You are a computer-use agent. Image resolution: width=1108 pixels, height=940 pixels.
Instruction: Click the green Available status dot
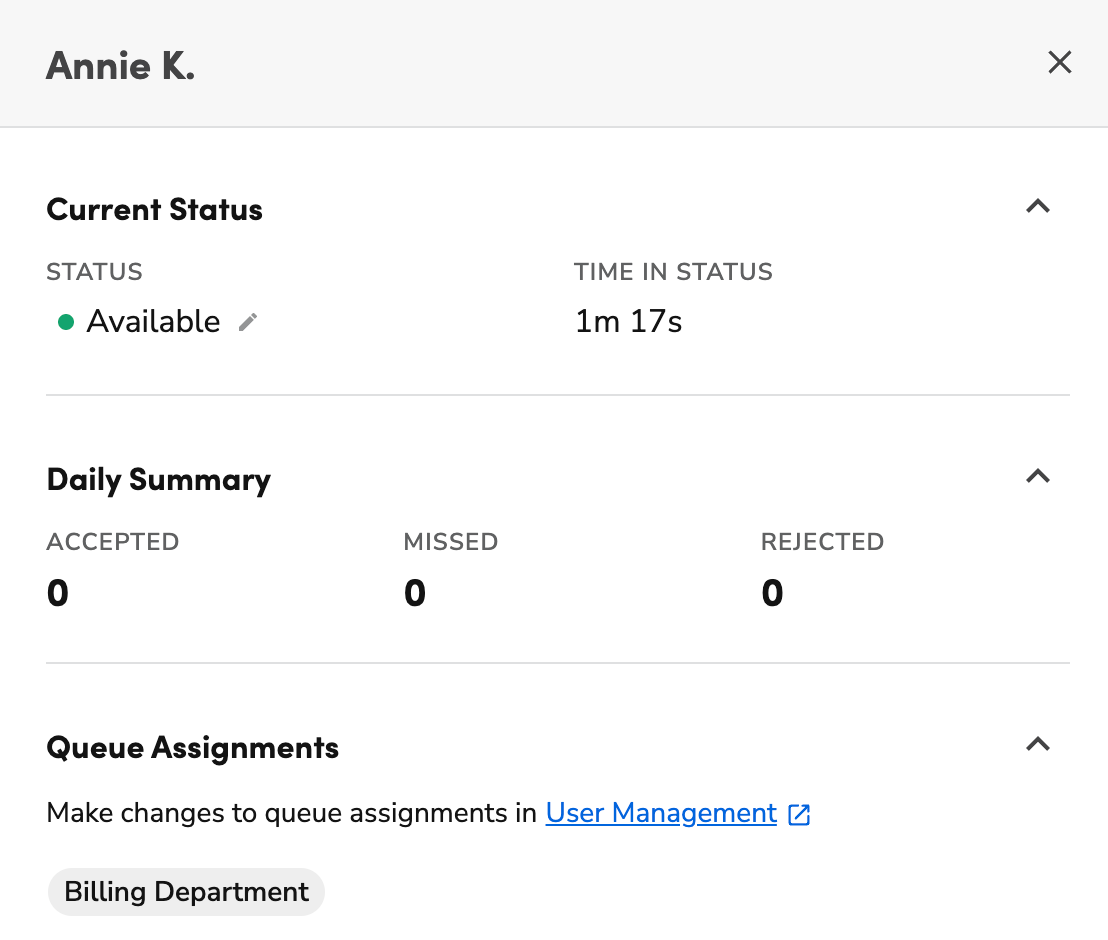click(66, 322)
